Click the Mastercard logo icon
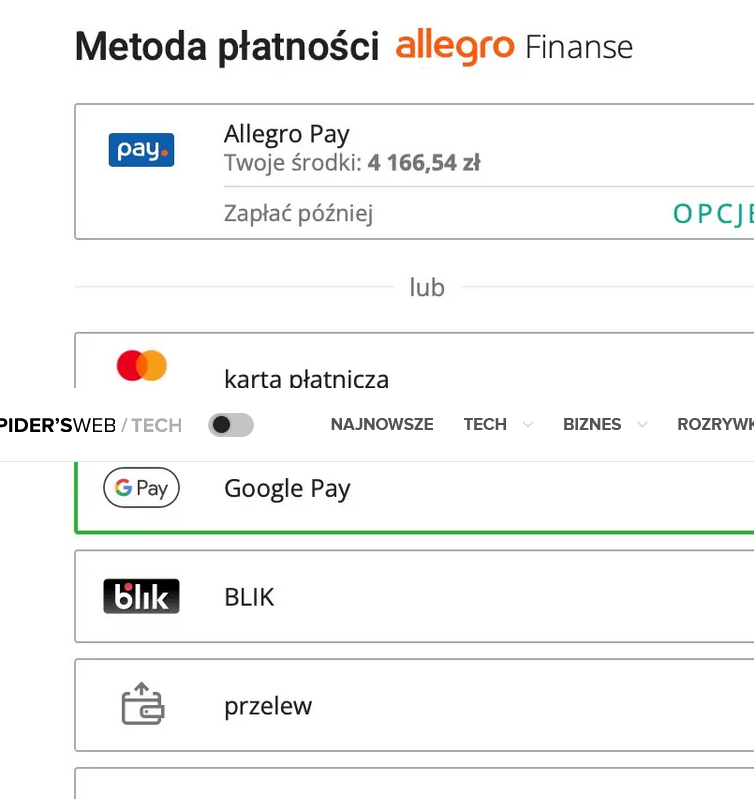The image size is (754, 799). point(141,366)
